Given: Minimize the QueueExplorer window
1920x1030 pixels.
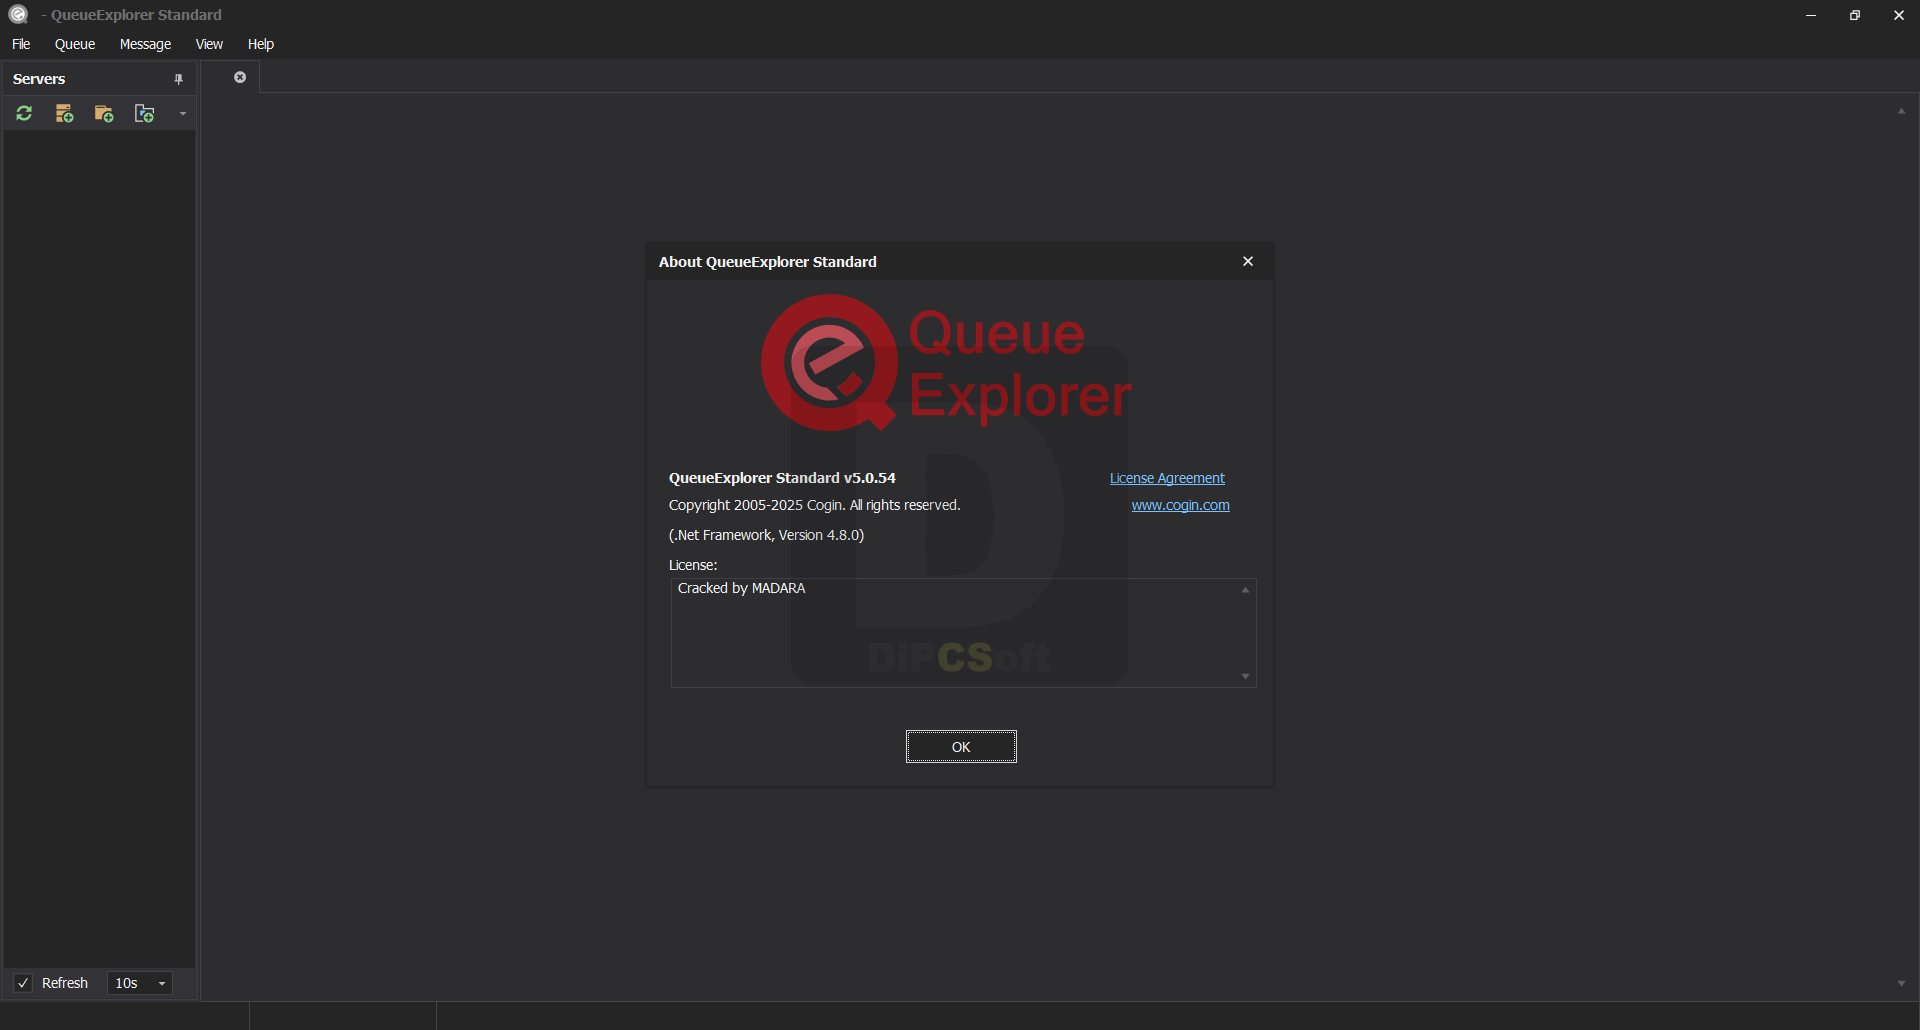Looking at the screenshot, I should [x=1811, y=15].
